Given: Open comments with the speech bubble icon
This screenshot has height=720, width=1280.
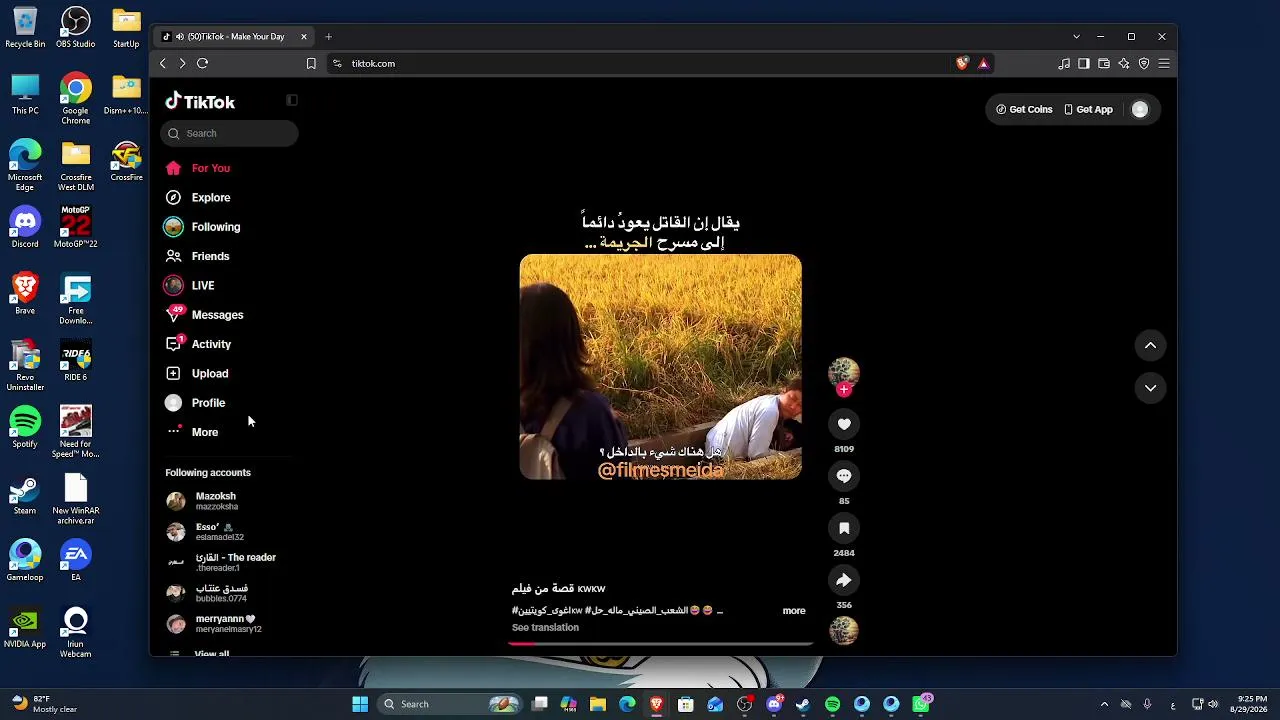Looking at the screenshot, I should click(x=844, y=476).
